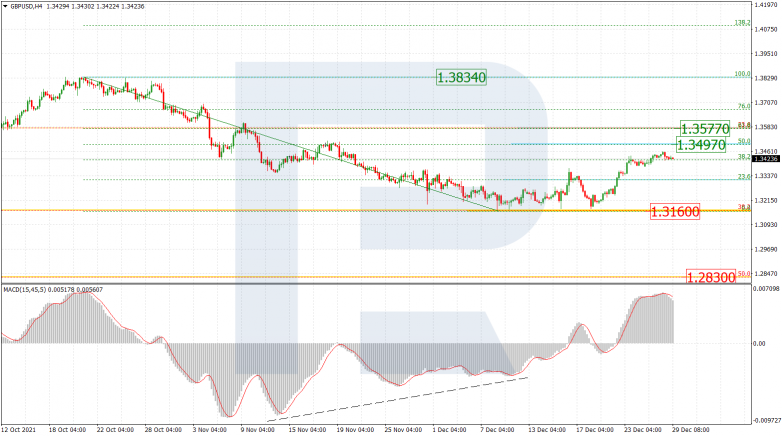The width and height of the screenshot is (782, 436).
Task: Click the green 1.35770 price label
Action: (705, 129)
